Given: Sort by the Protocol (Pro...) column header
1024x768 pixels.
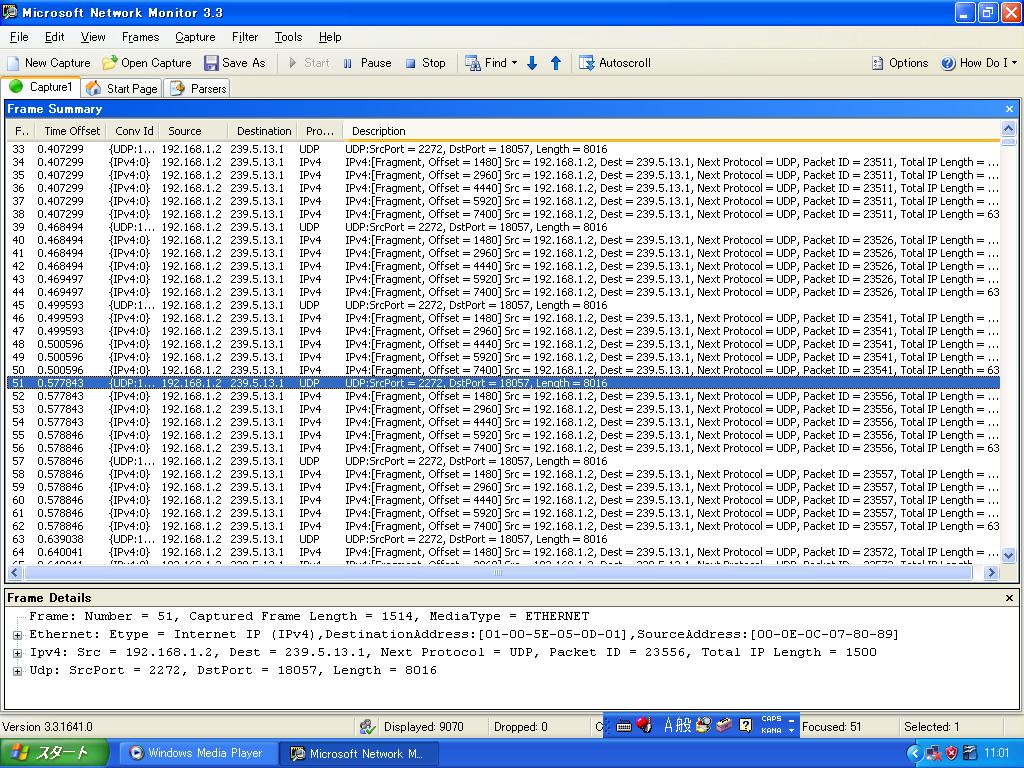Looking at the screenshot, I should tap(319, 131).
